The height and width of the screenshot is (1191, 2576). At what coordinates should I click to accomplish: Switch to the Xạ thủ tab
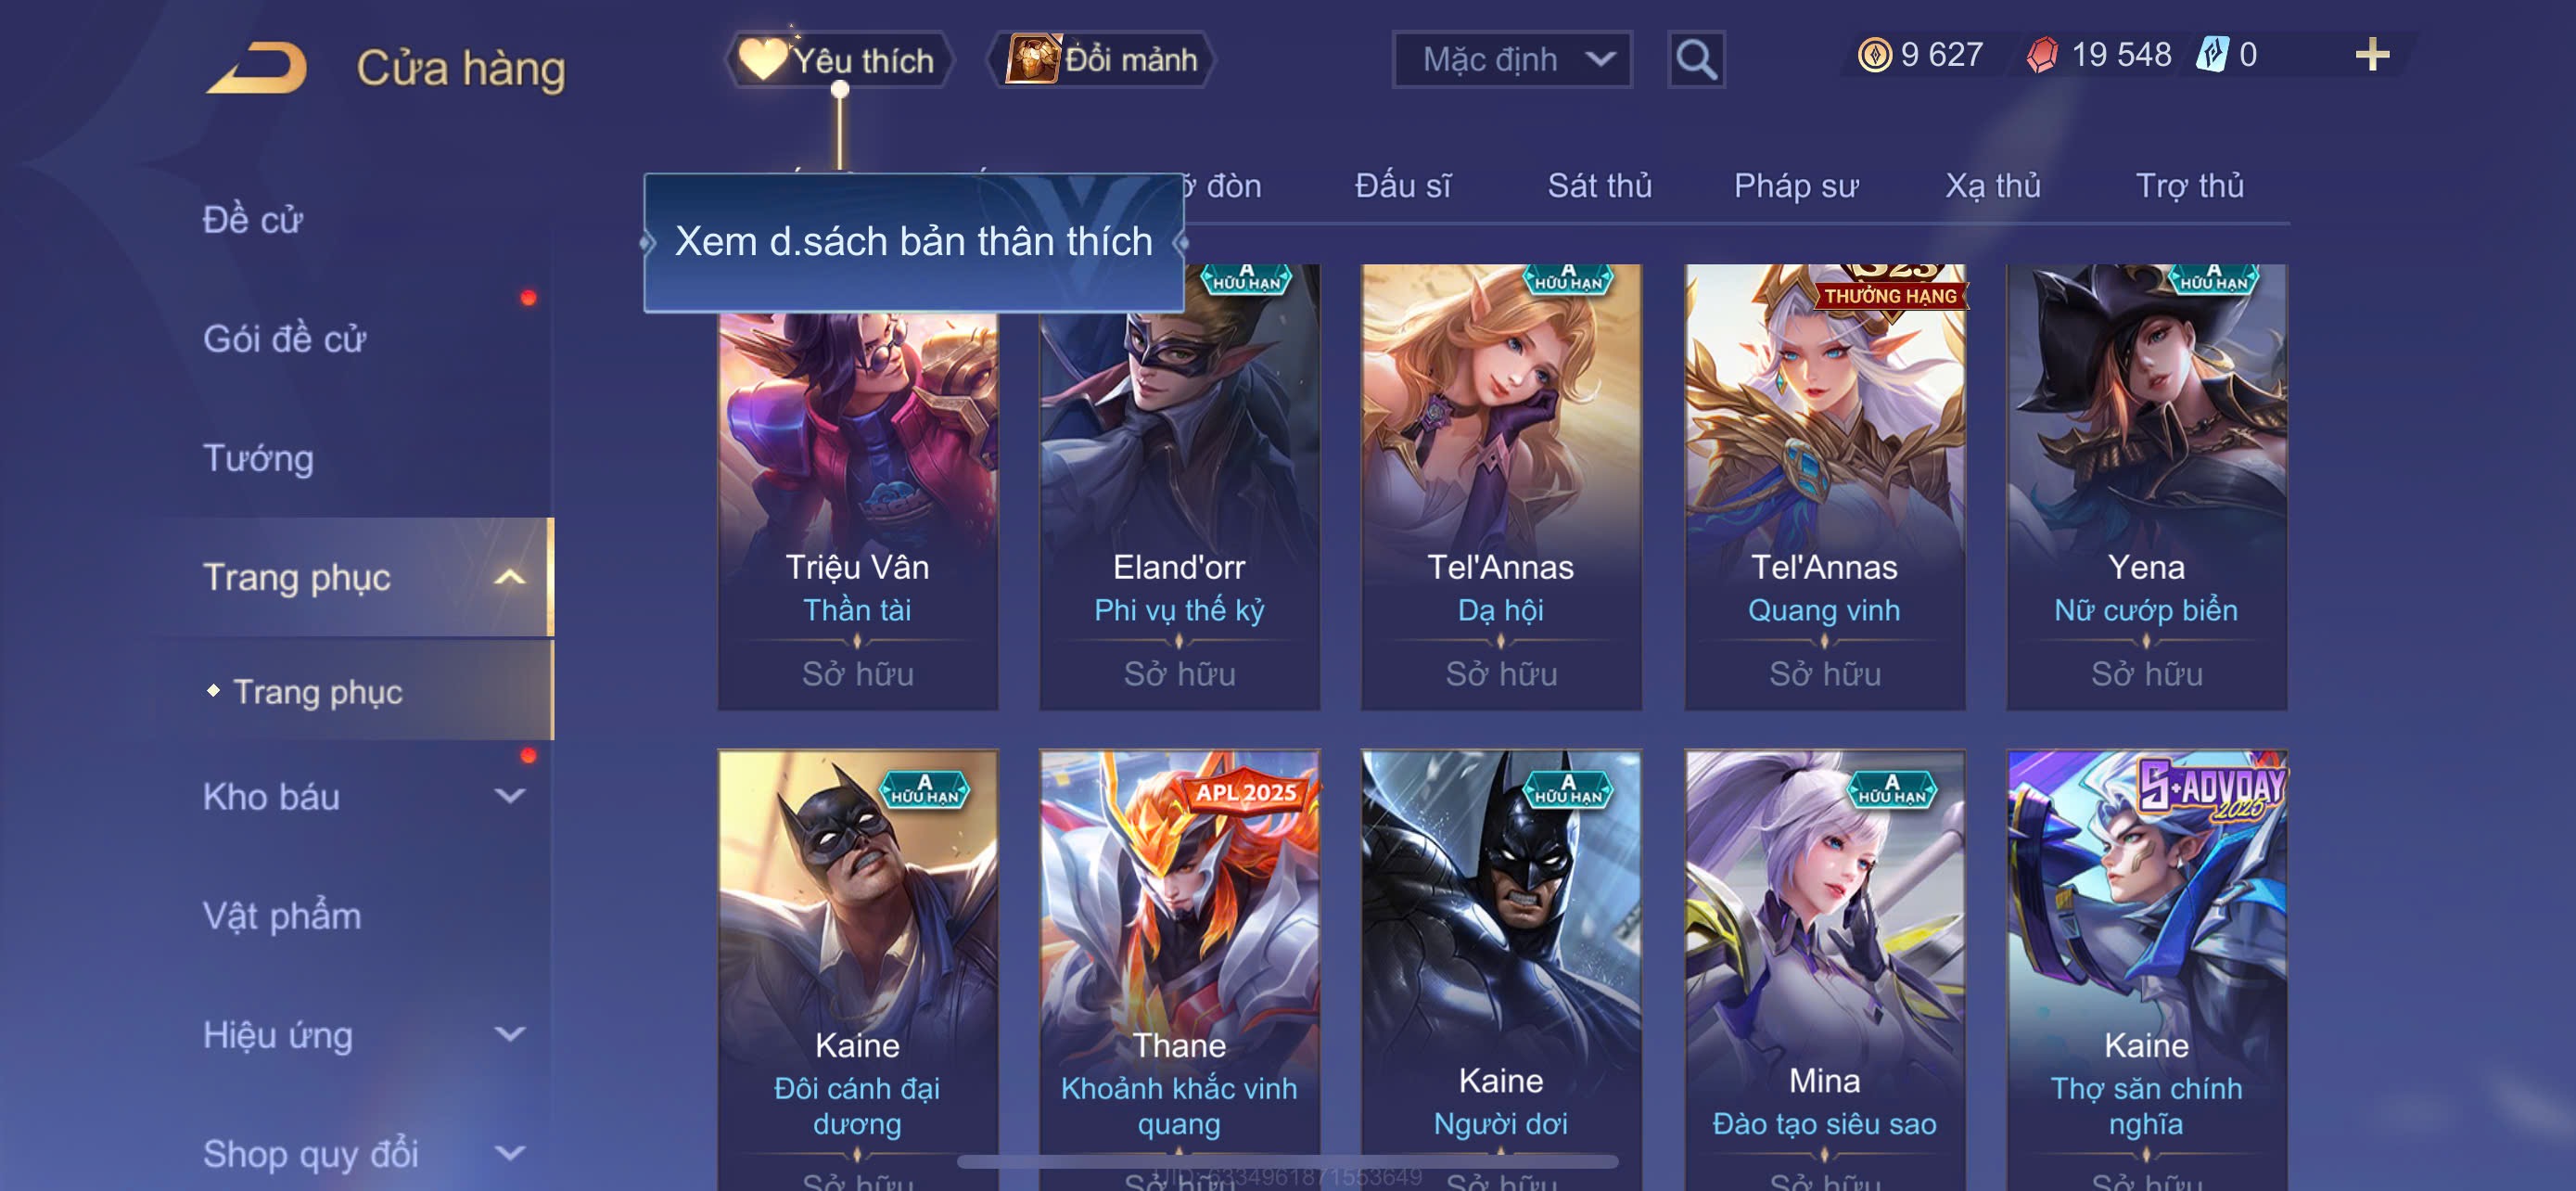pyautogui.click(x=1992, y=186)
